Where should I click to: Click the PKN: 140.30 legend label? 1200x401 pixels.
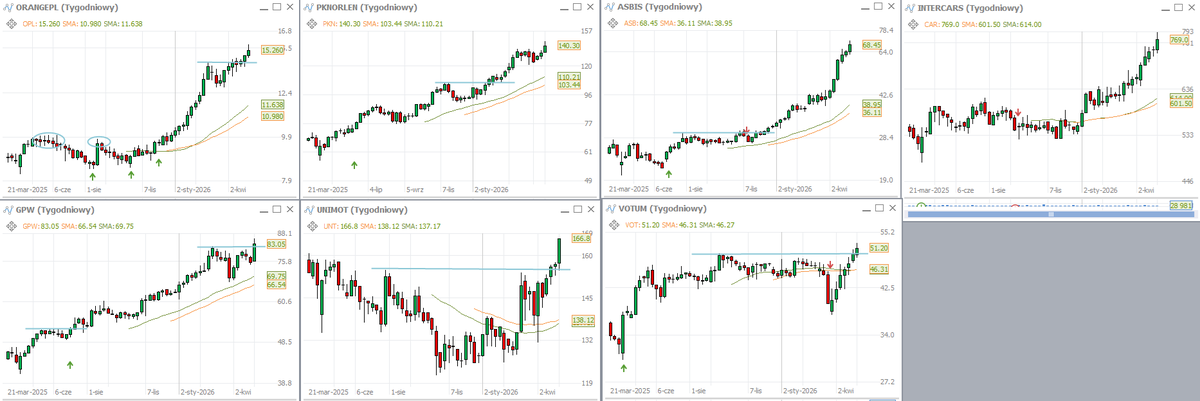tap(340, 24)
